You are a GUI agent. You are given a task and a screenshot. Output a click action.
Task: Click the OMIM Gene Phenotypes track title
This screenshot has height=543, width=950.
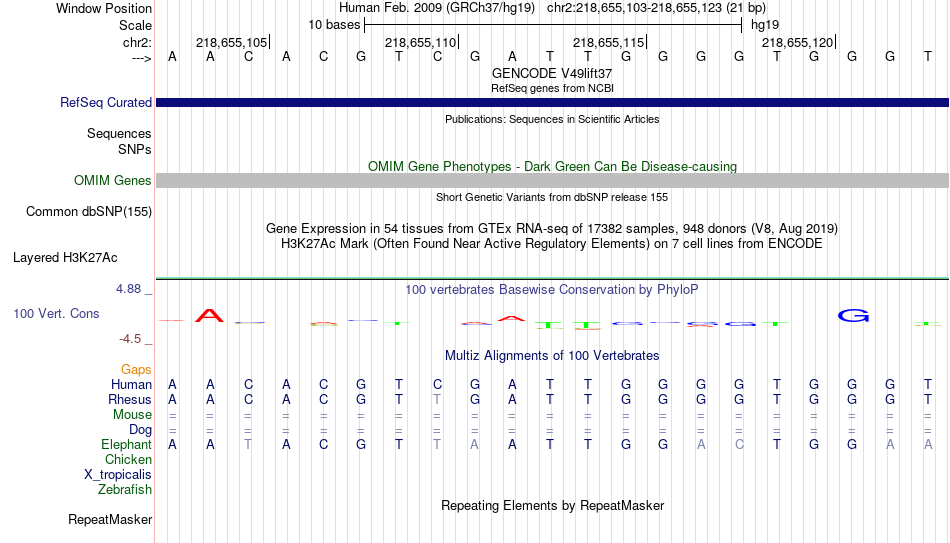pyautogui.click(x=552, y=166)
